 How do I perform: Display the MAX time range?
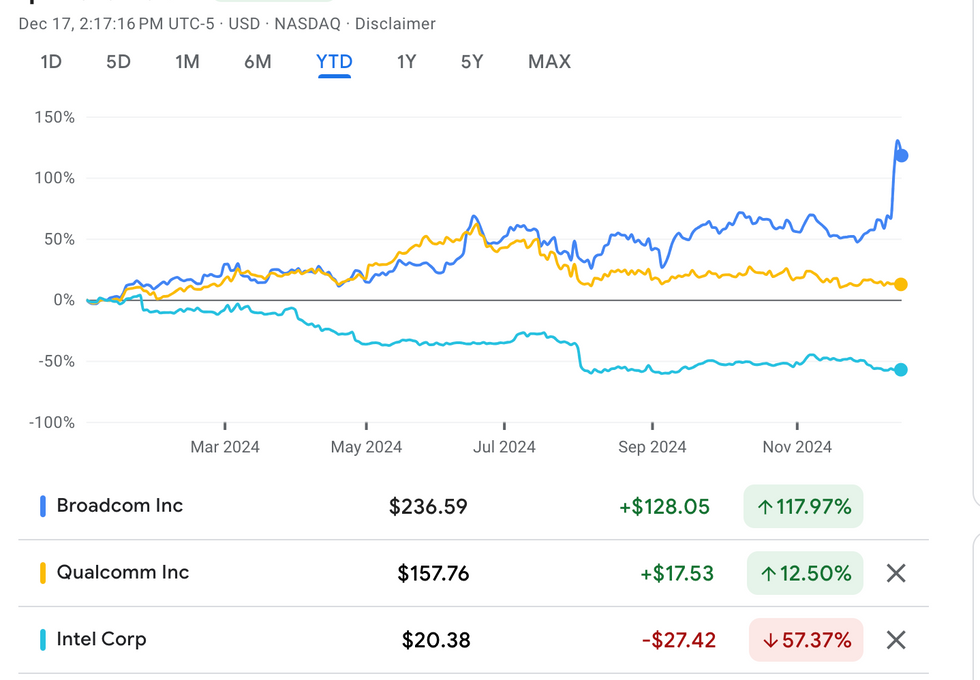point(549,62)
